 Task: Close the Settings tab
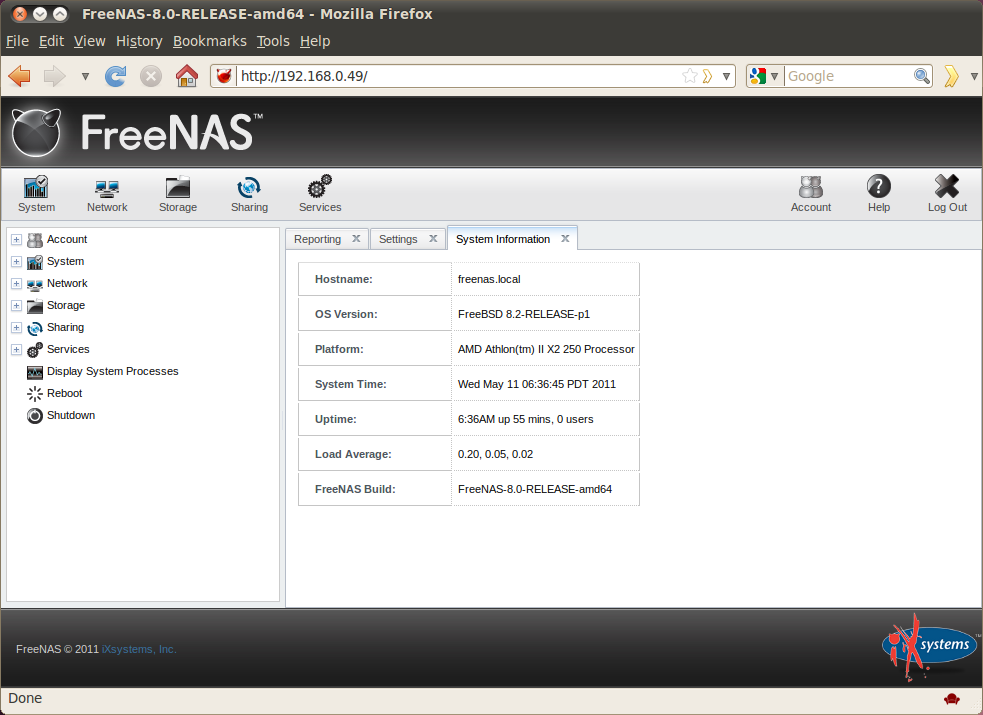(x=433, y=239)
